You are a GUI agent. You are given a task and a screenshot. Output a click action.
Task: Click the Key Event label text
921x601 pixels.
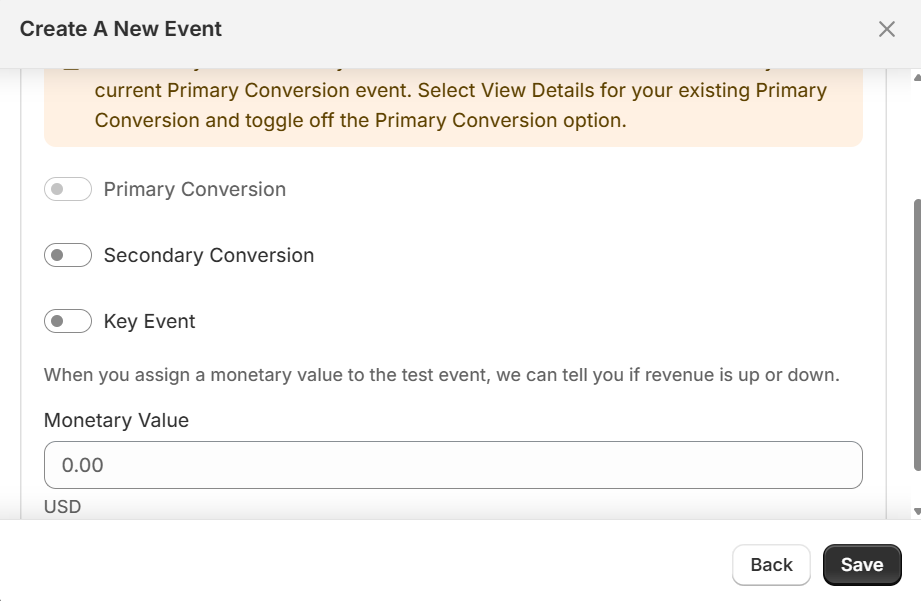pyautogui.click(x=149, y=321)
